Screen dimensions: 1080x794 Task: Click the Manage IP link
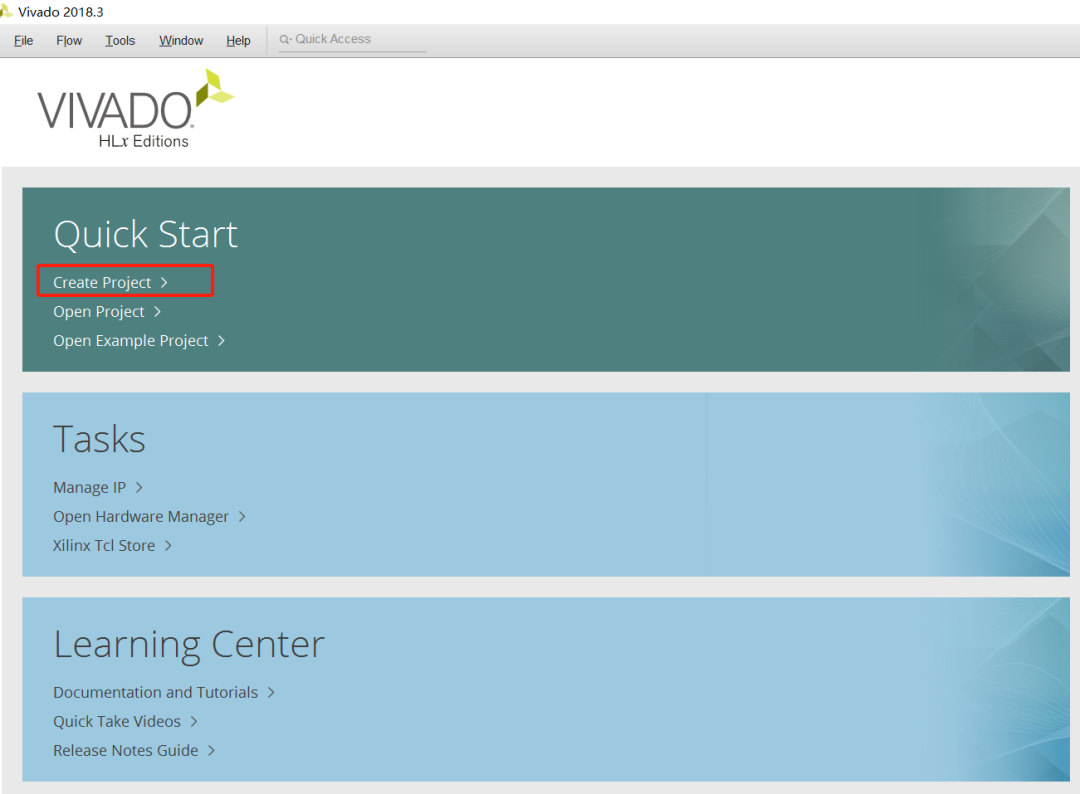90,488
